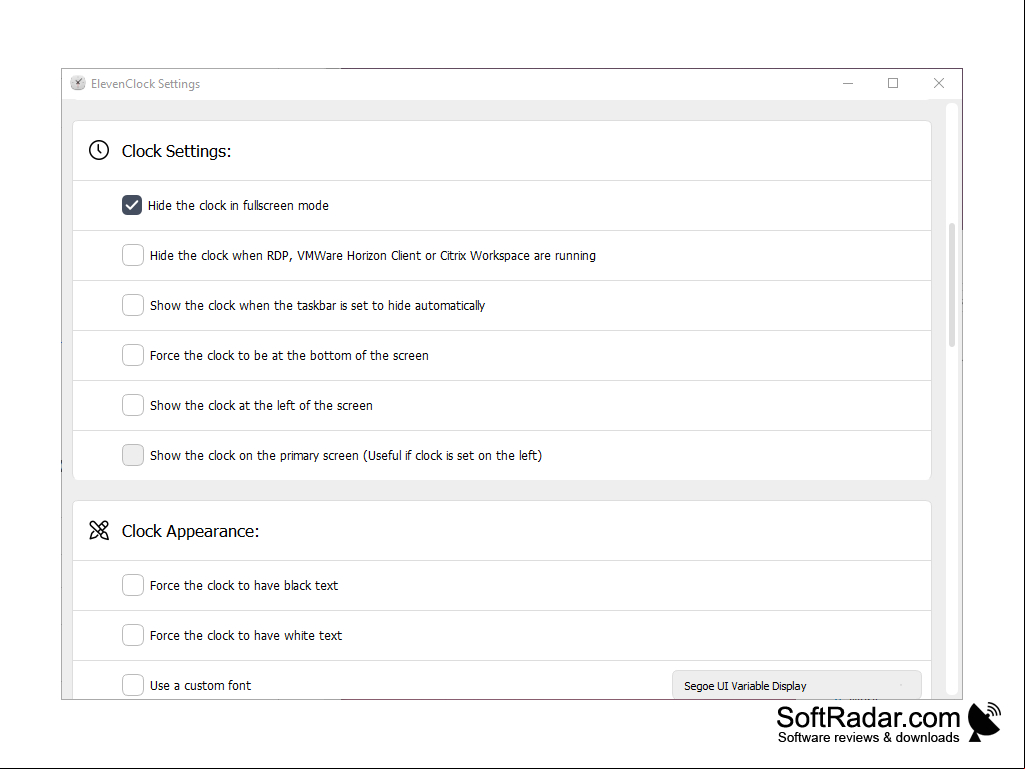This screenshot has height=769, width=1025.
Task: Minimize the ElevenClock Settings window
Action: click(x=848, y=83)
